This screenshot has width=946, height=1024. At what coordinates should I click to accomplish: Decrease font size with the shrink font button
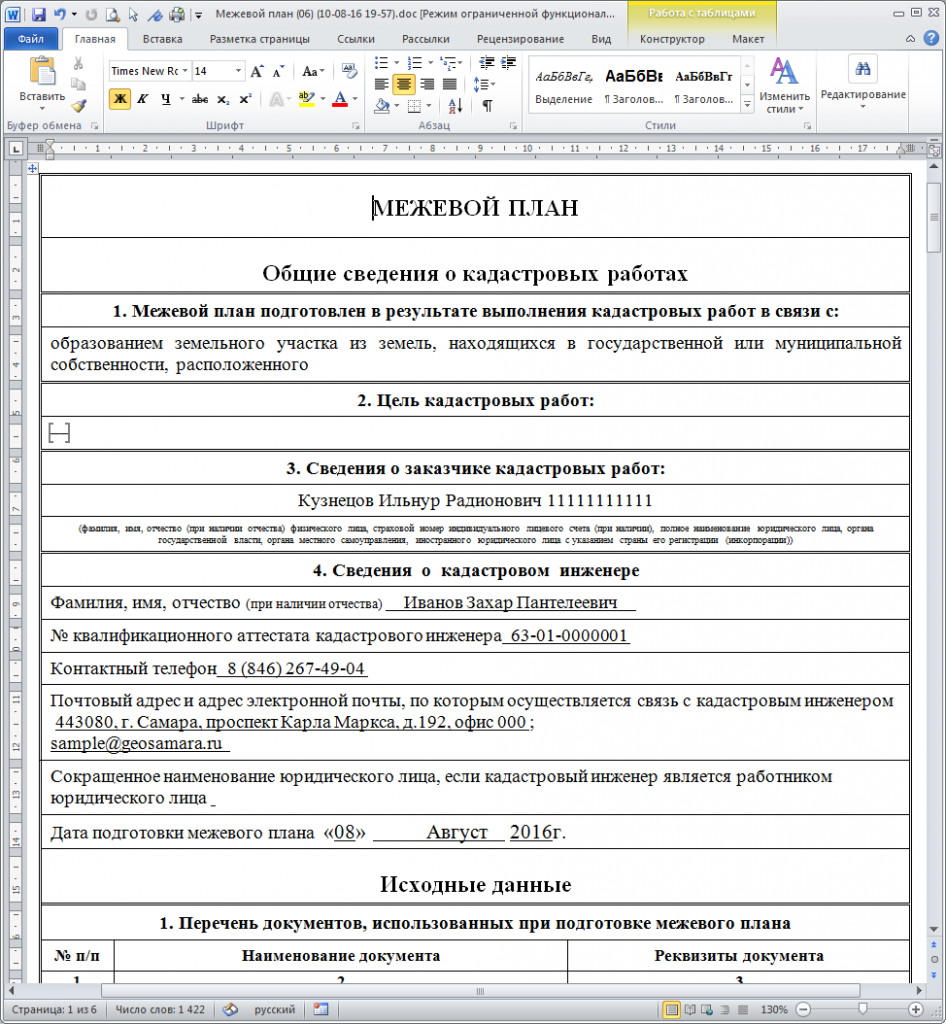279,71
